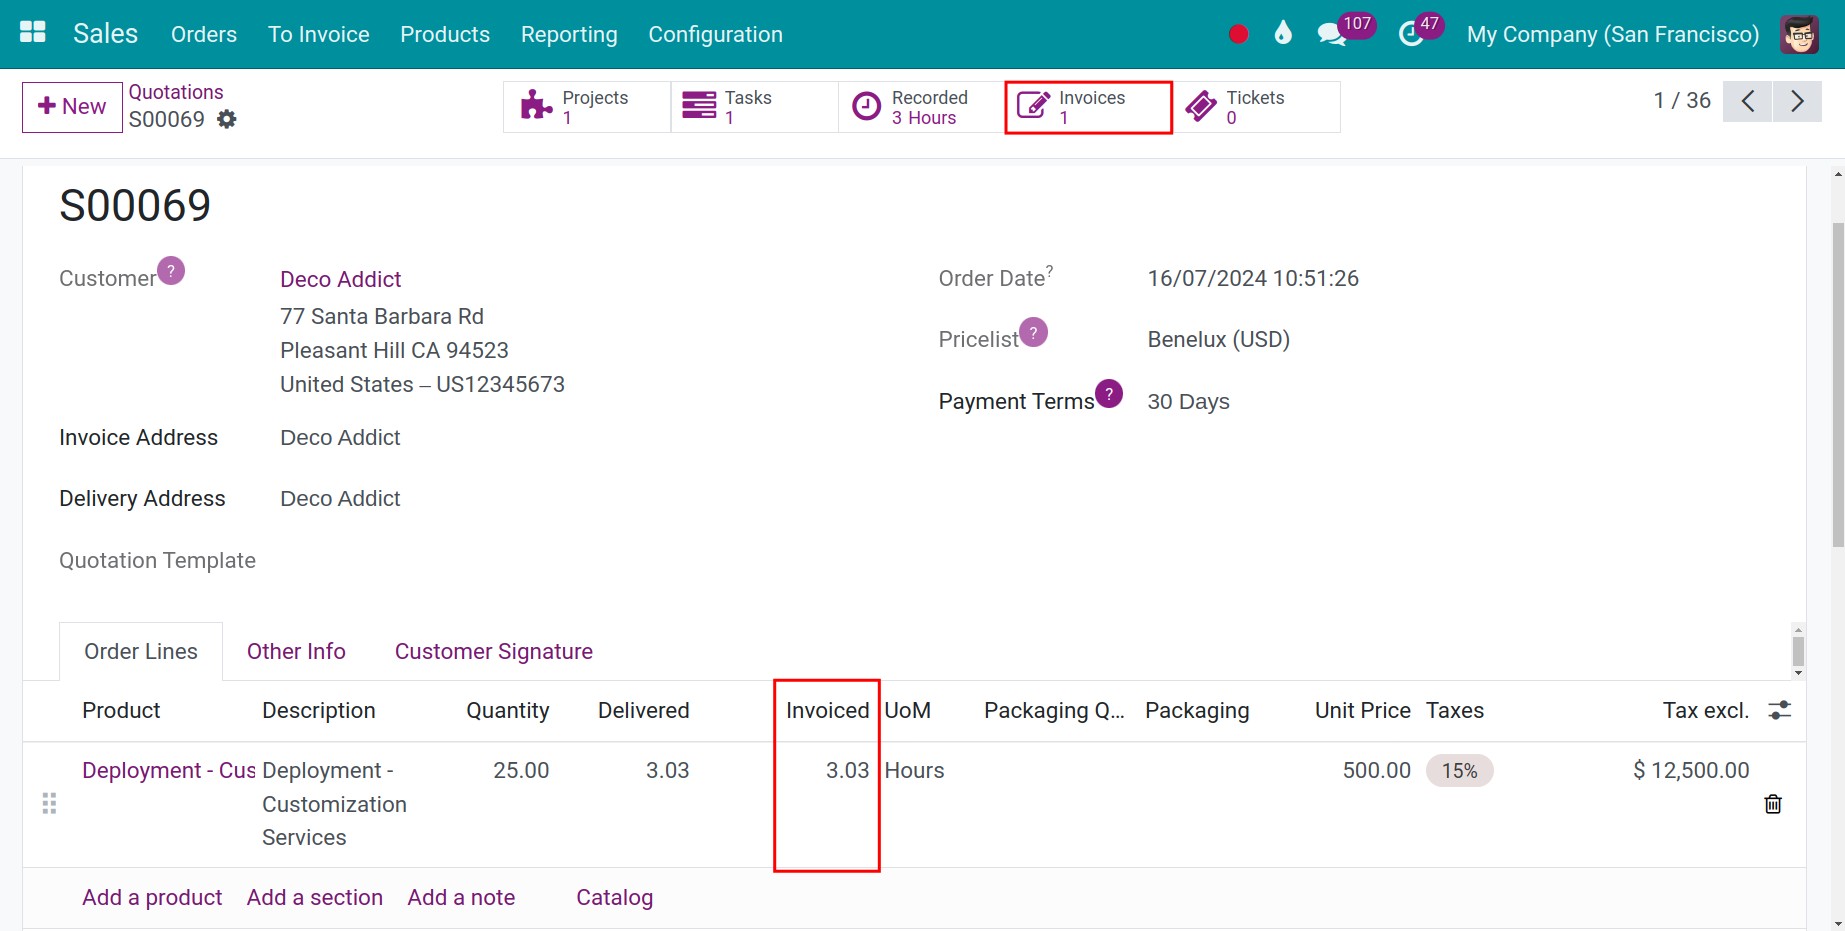Edit the Quantity value 25.00
1845x931 pixels.
(521, 770)
